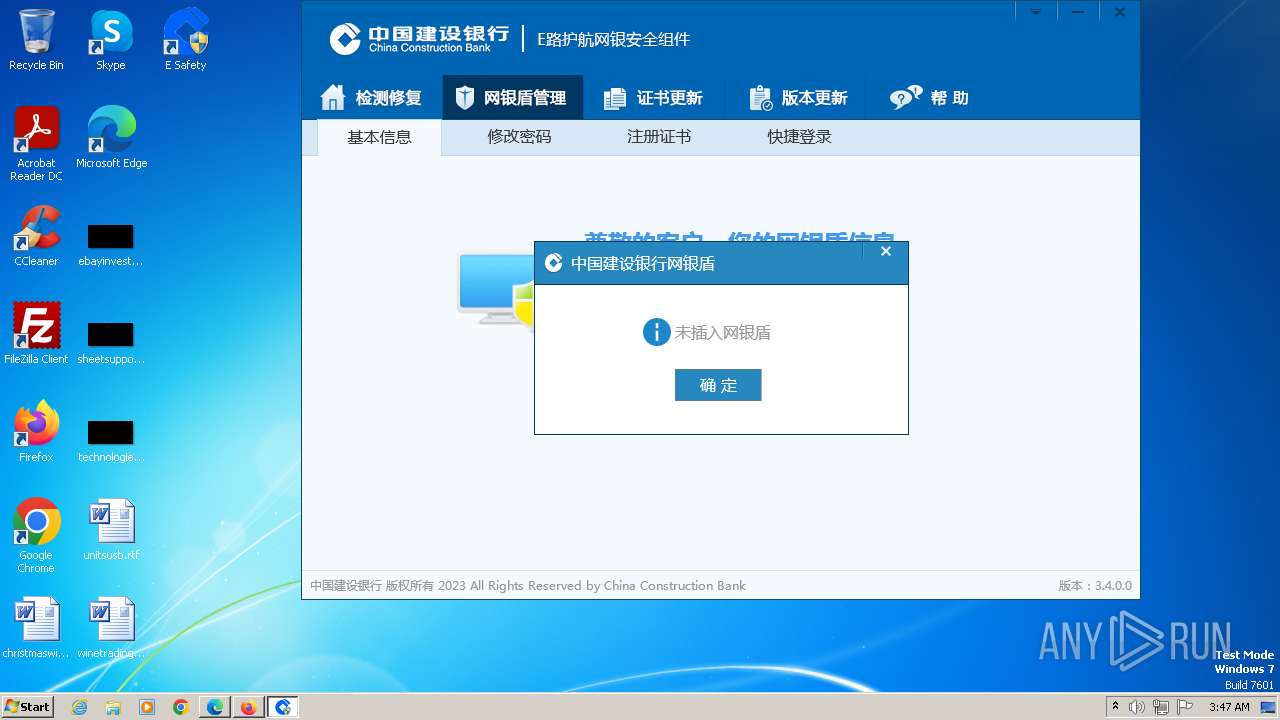Viewport: 1280px width, 720px height.
Task: Open Chrome from the taskbar
Action: click(x=181, y=707)
